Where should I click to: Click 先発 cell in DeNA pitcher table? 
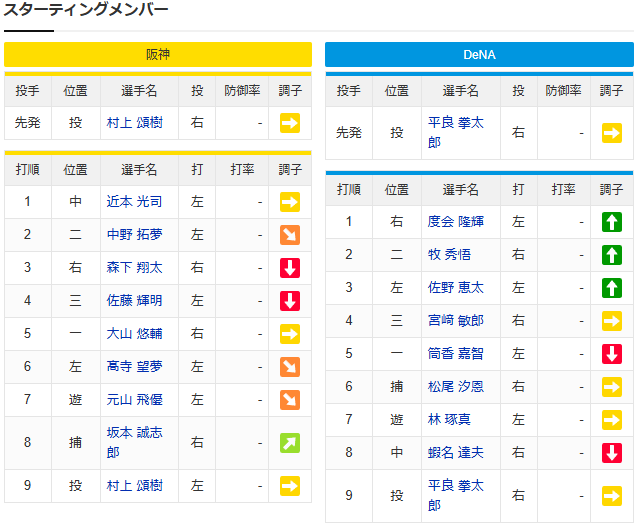coord(349,133)
